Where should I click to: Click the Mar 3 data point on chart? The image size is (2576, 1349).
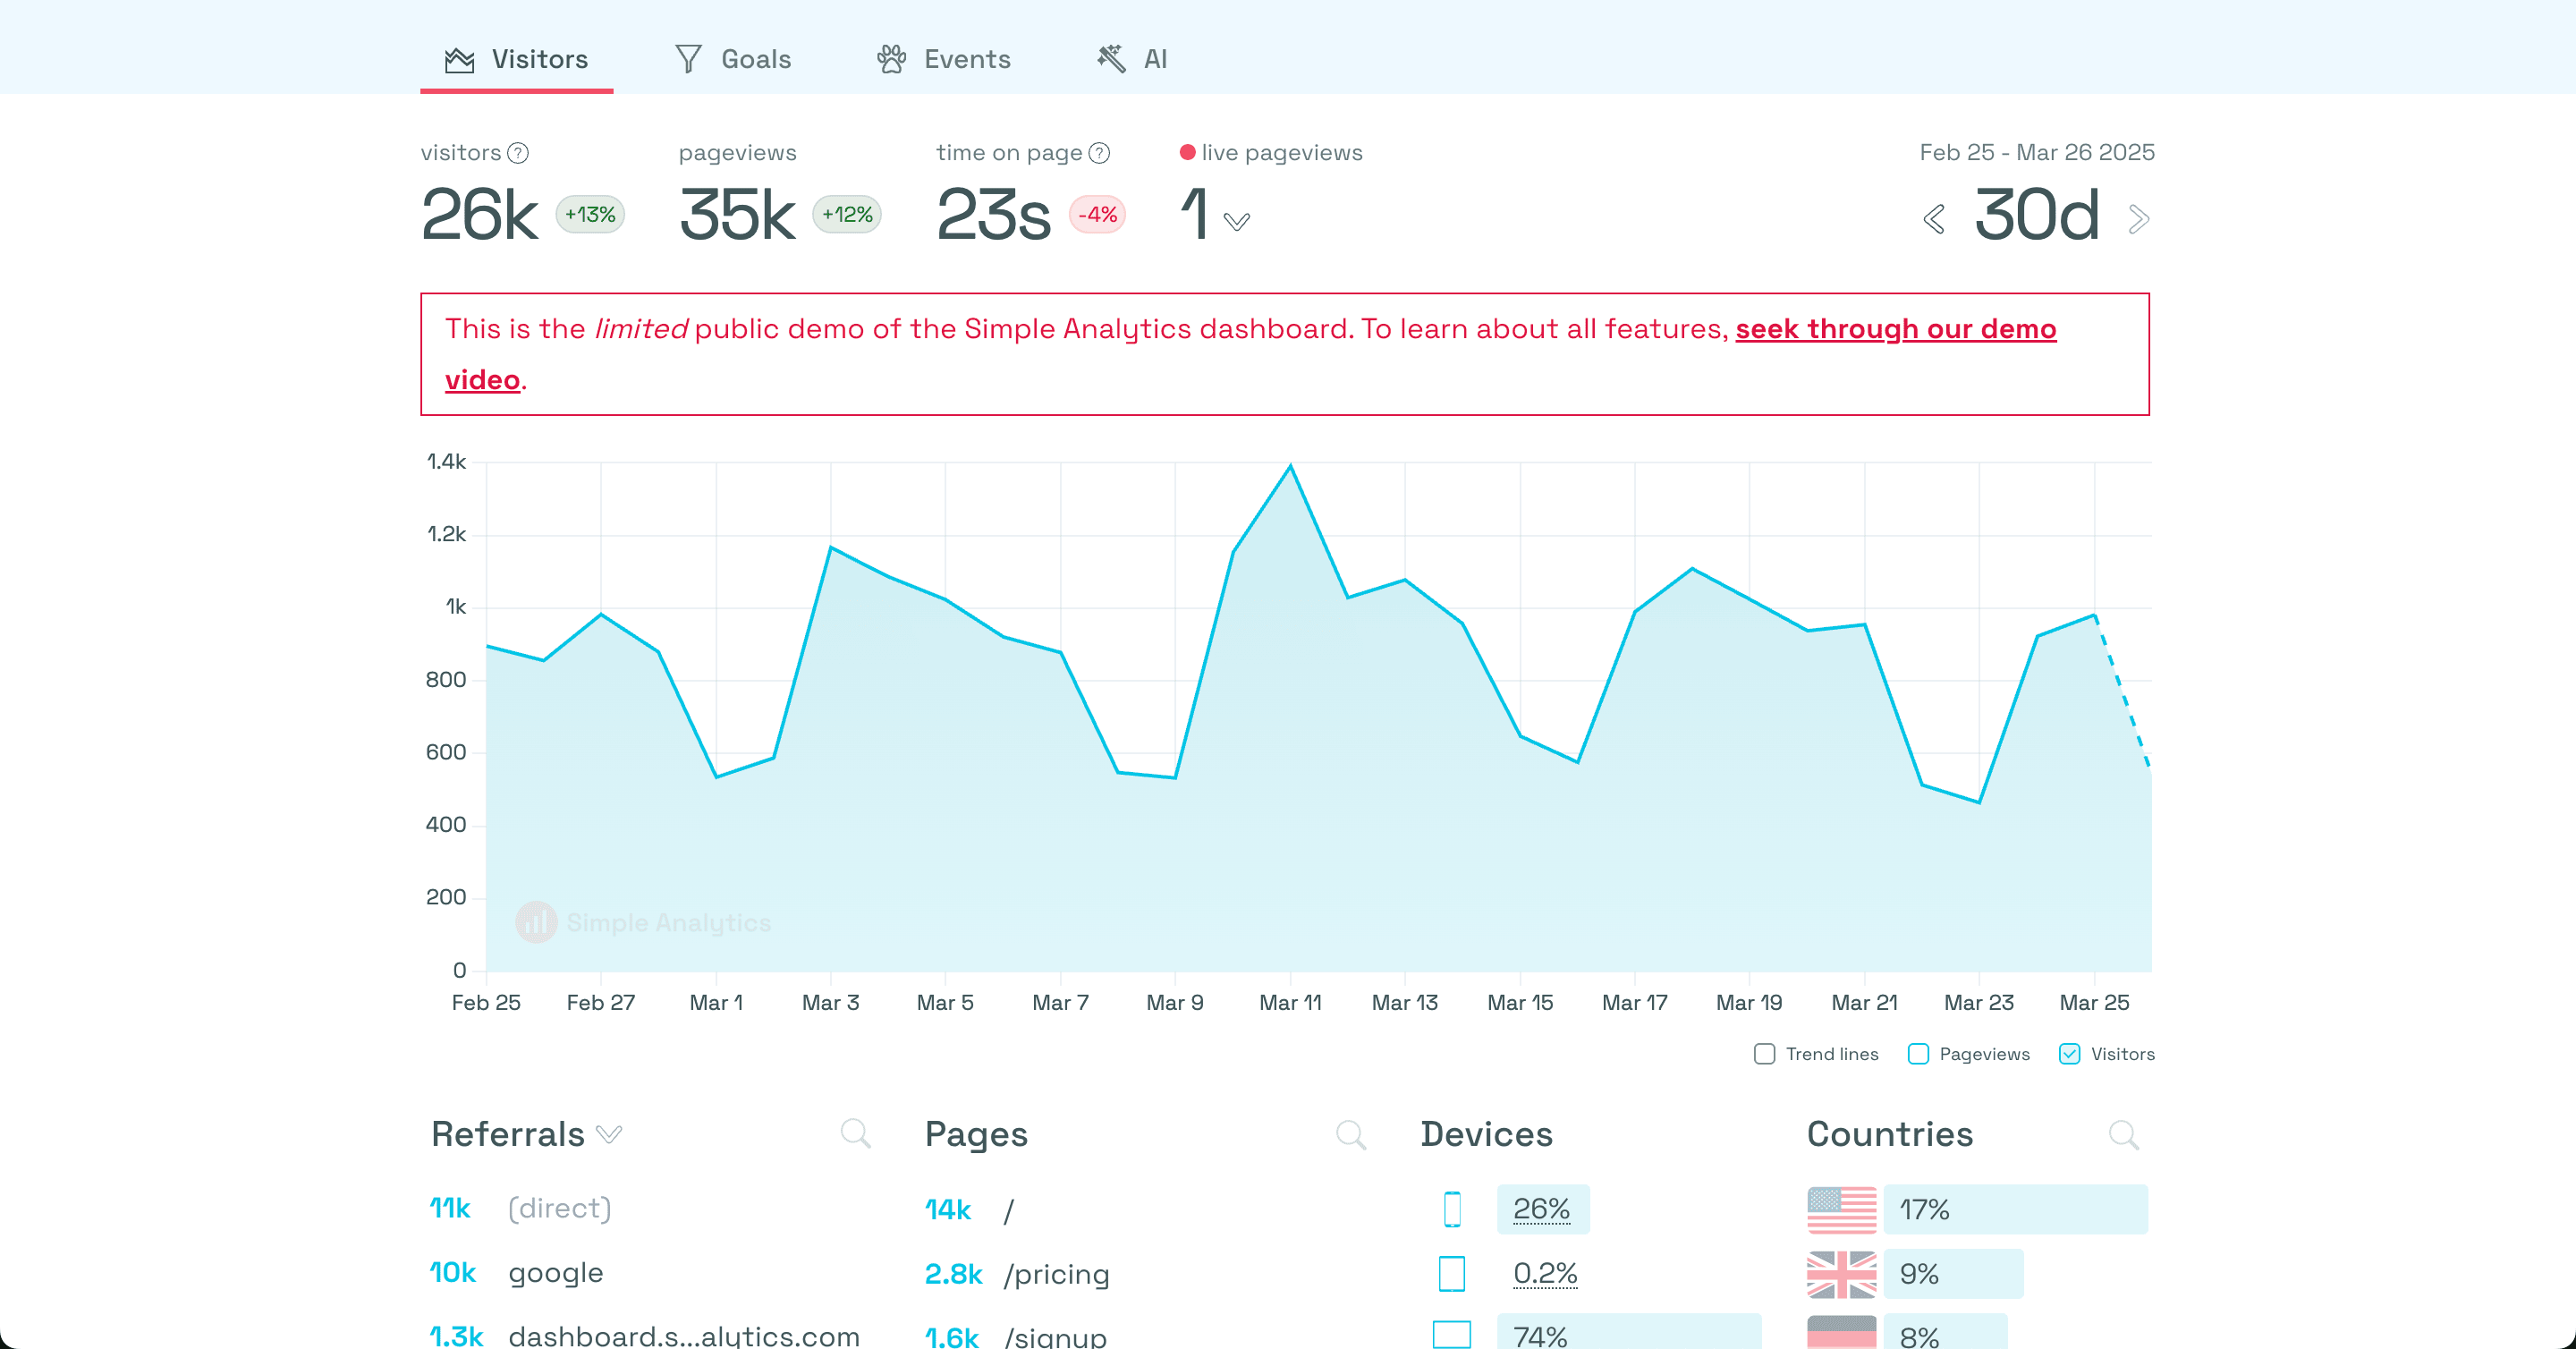[x=831, y=547]
